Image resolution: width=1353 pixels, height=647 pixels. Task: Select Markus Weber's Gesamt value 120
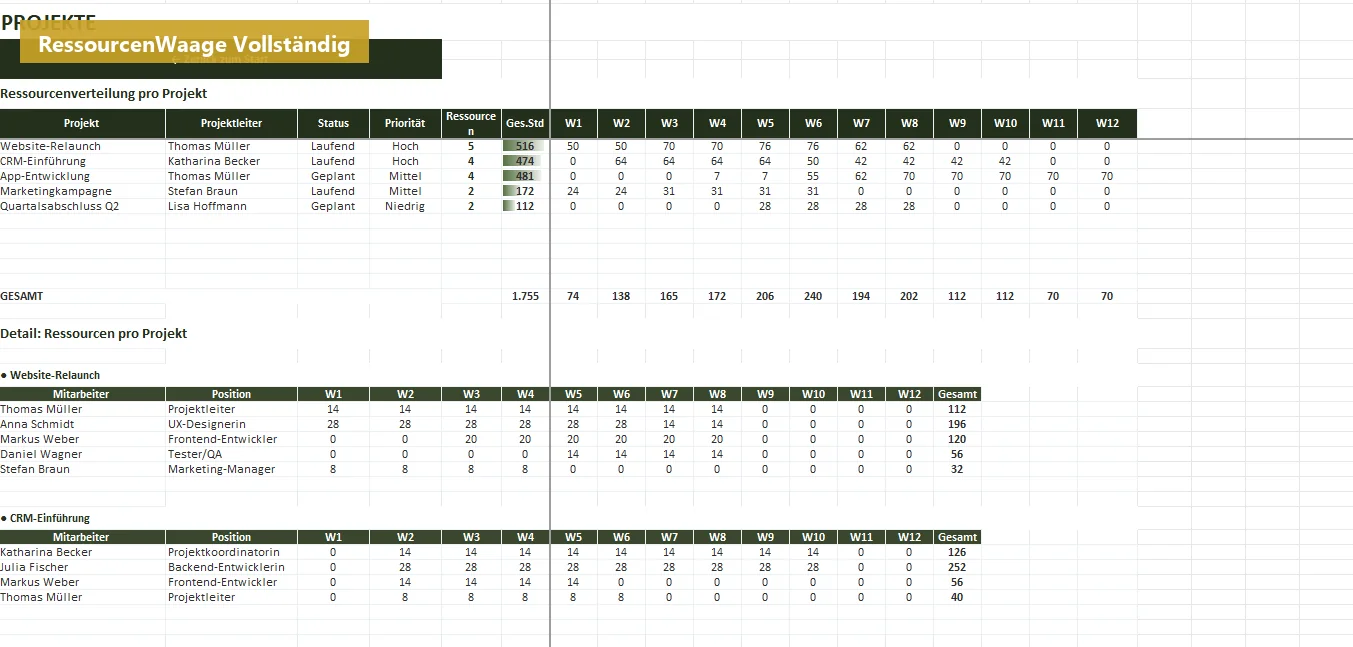(957, 439)
